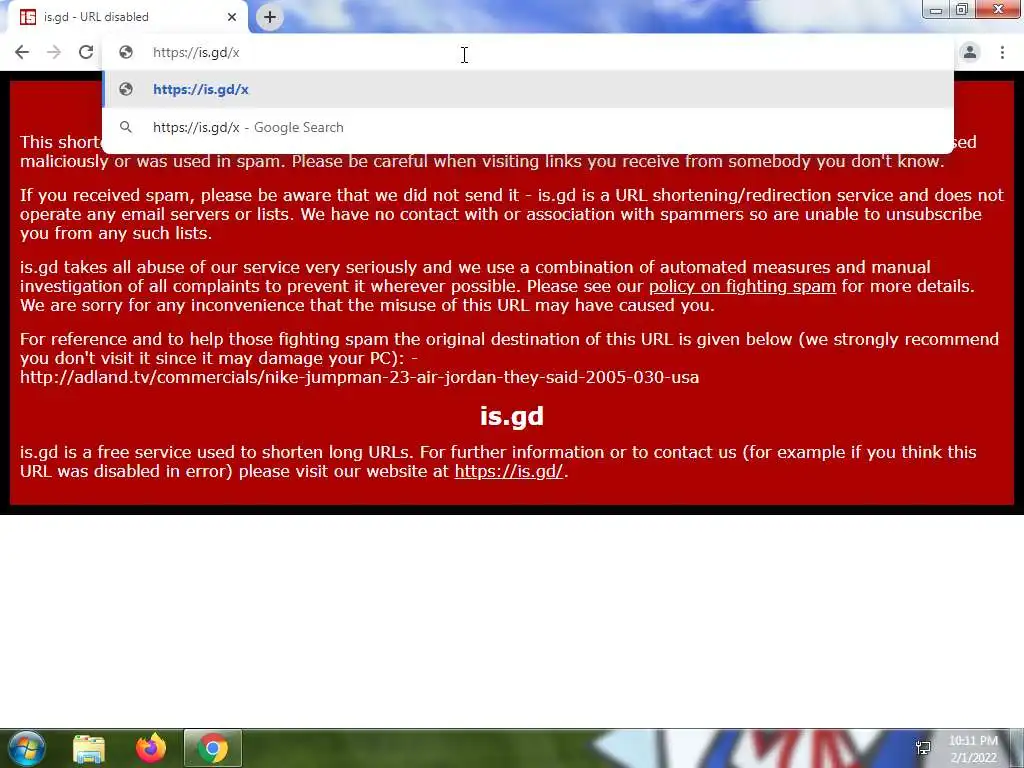Open File Explorer from the taskbar

[89, 748]
